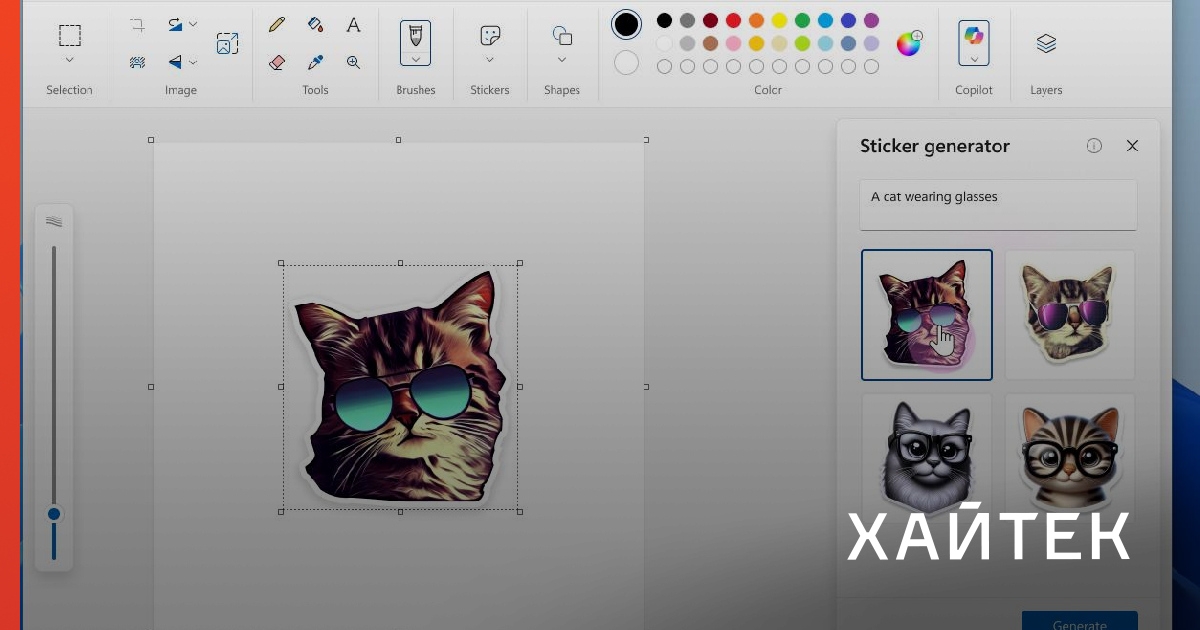Expand the Shapes dropdown chevron
1200x630 pixels.
[562, 60]
